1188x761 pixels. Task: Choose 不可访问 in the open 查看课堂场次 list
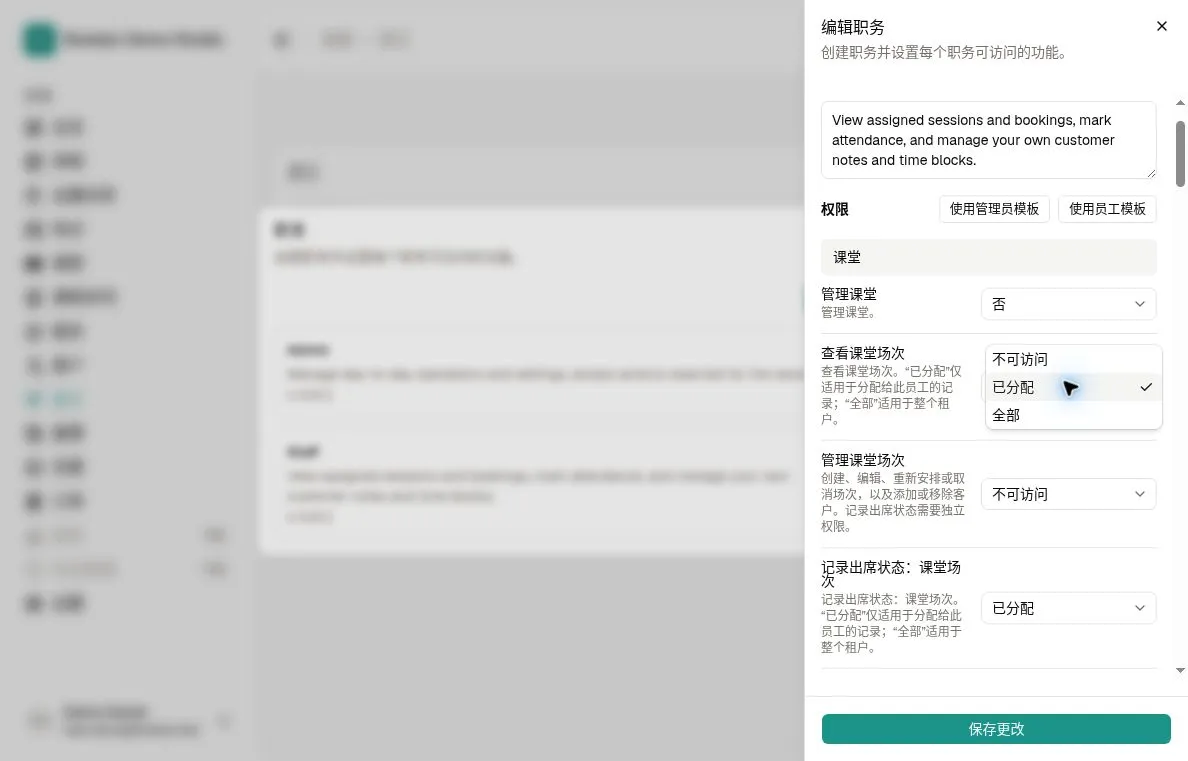click(x=1074, y=359)
